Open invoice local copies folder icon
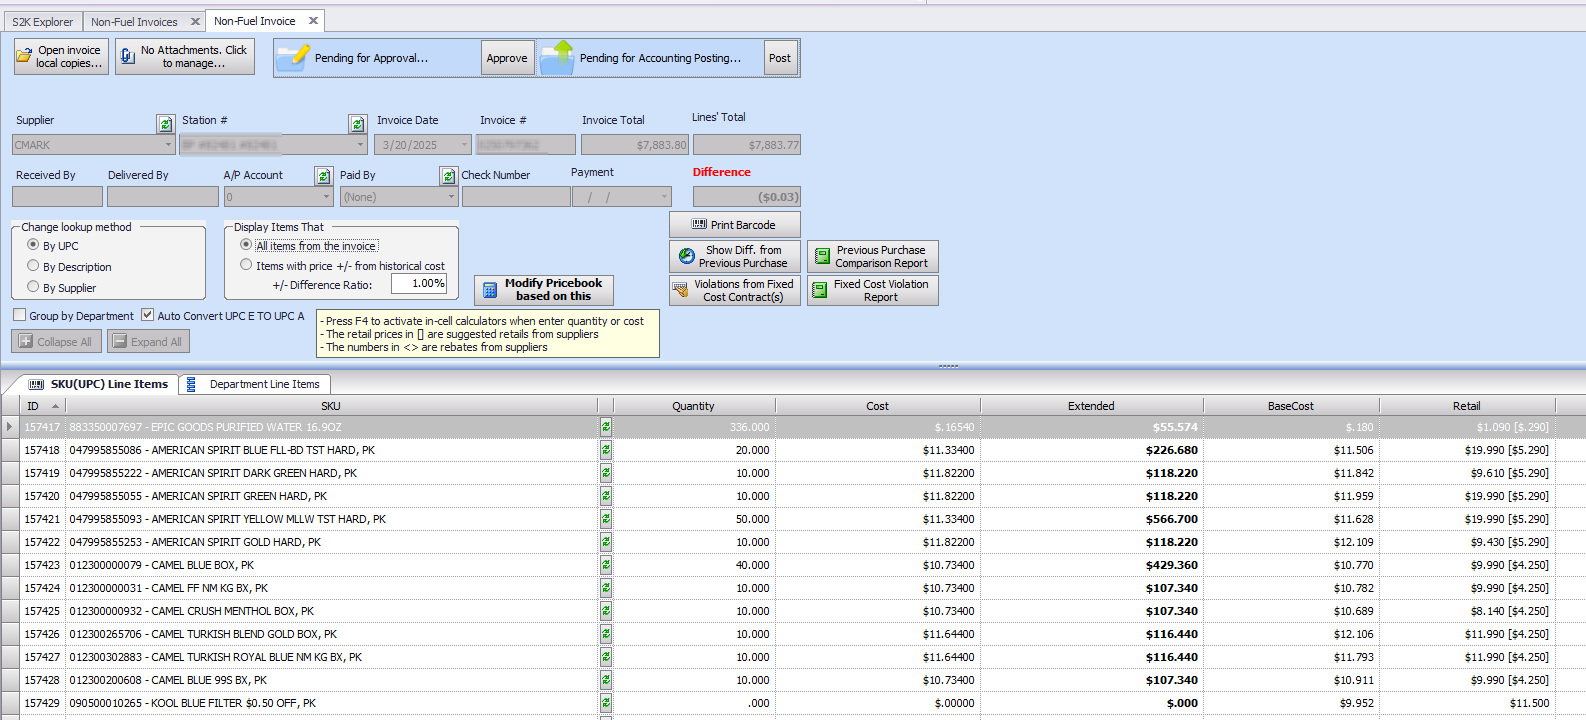The image size is (1586, 720). pyautogui.click(x=24, y=56)
